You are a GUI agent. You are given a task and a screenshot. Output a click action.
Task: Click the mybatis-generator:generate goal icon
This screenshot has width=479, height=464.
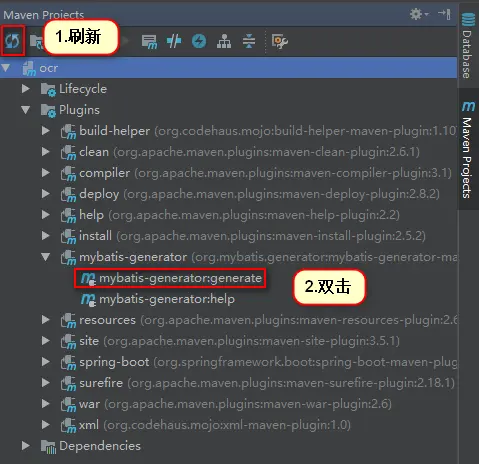coord(88,278)
